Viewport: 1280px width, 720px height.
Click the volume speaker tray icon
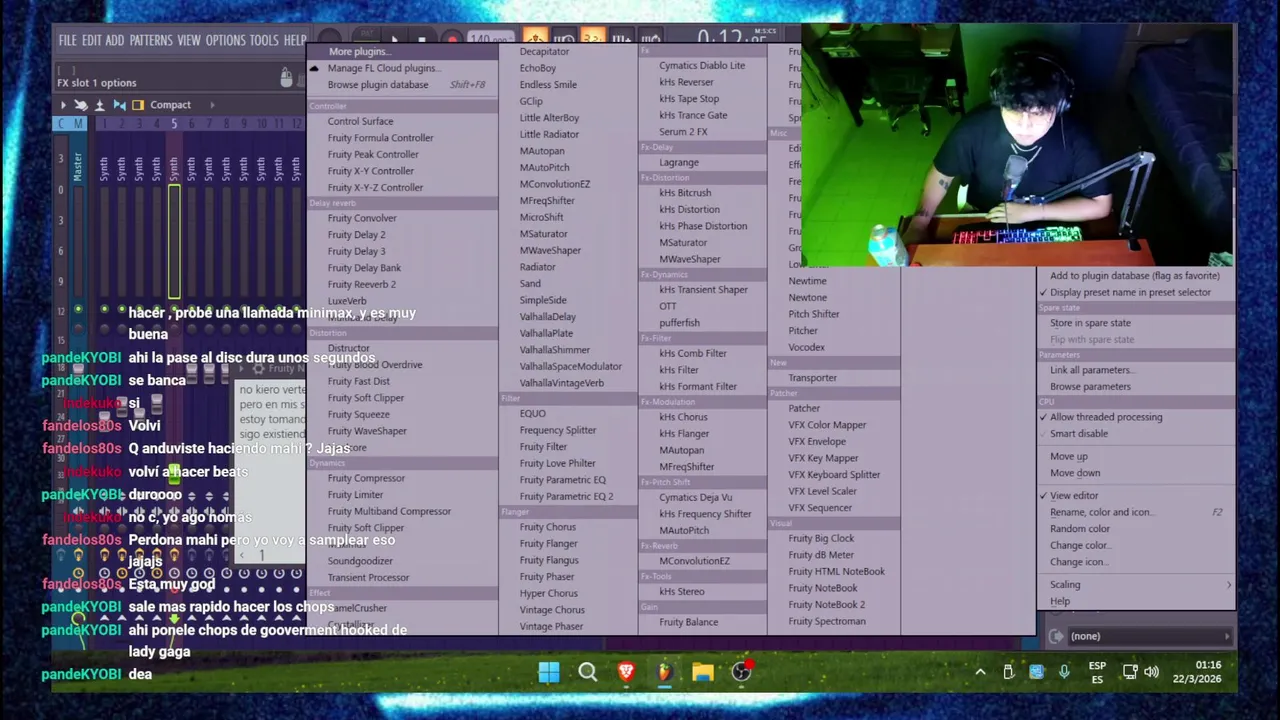pos(1151,672)
